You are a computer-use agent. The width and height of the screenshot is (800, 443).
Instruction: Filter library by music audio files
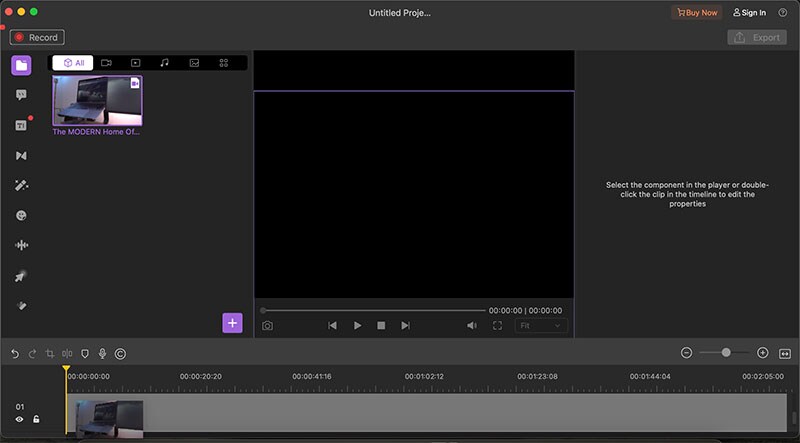click(164, 63)
